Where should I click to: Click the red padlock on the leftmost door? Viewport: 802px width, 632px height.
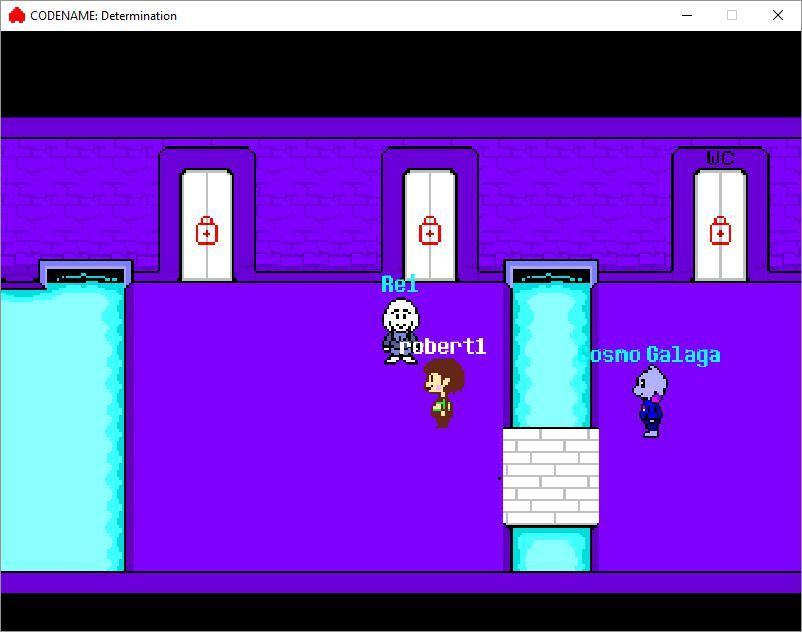tap(207, 230)
